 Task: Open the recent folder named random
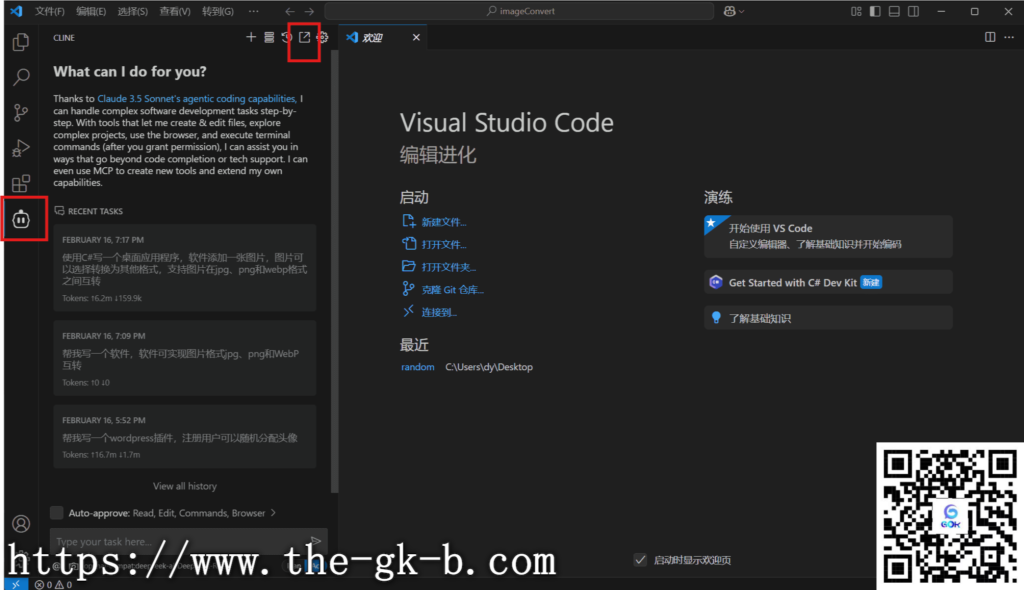point(417,367)
